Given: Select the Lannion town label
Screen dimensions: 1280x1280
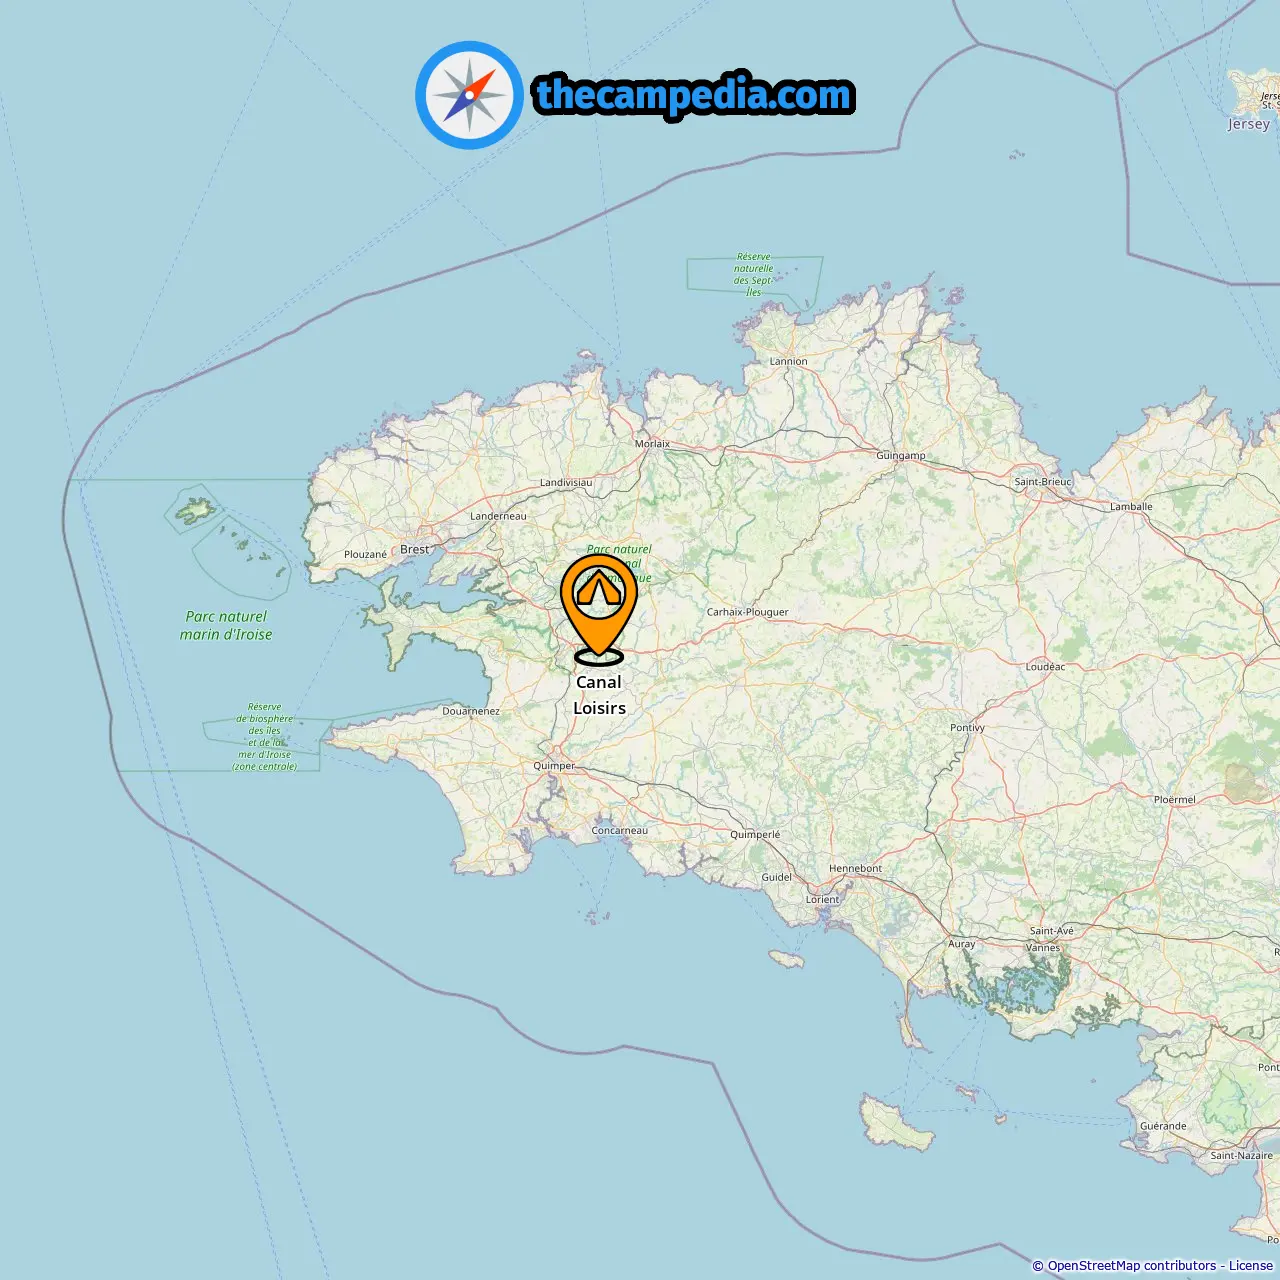Looking at the screenshot, I should point(788,361).
